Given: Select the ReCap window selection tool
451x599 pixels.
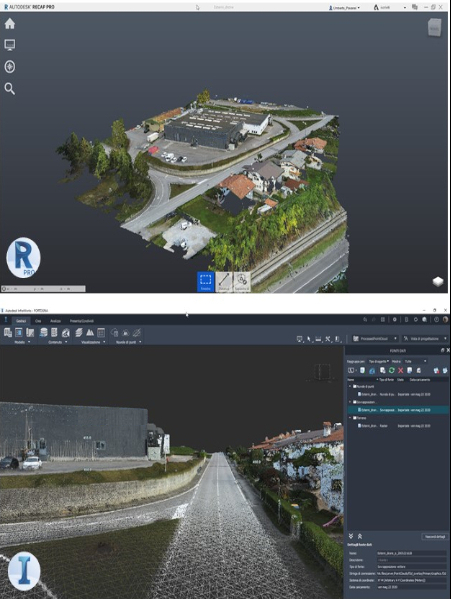Looking at the screenshot, I should click(205, 282).
